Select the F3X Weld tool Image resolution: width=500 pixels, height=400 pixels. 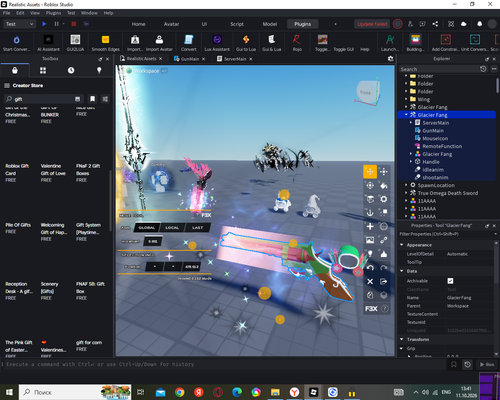point(384,240)
